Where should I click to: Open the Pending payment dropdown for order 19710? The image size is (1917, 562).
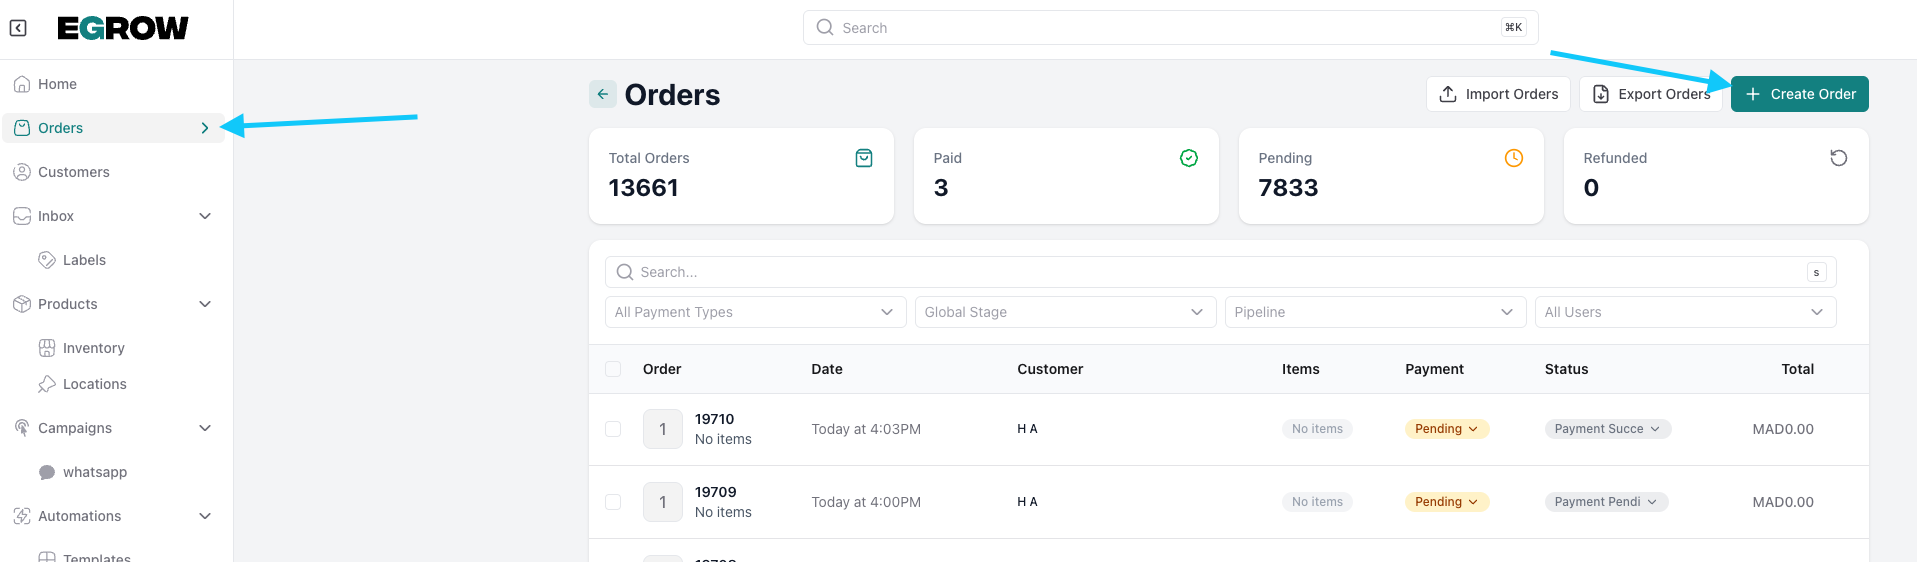point(1446,429)
